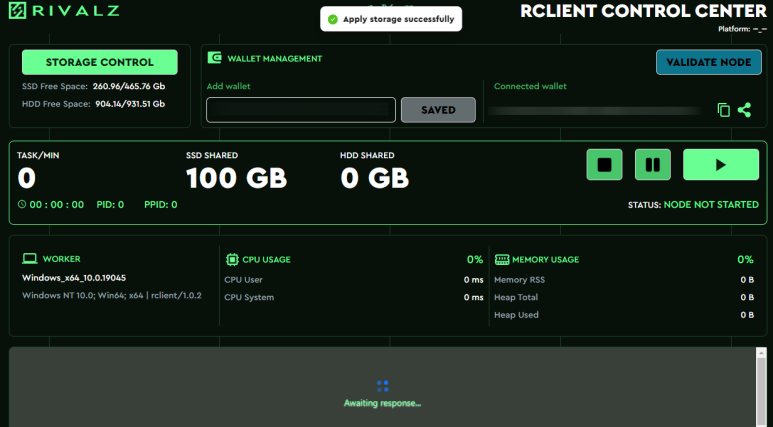Viewport: 773px width, 427px height.
Task: Click the 'Platform:' label
Action: click(734, 29)
